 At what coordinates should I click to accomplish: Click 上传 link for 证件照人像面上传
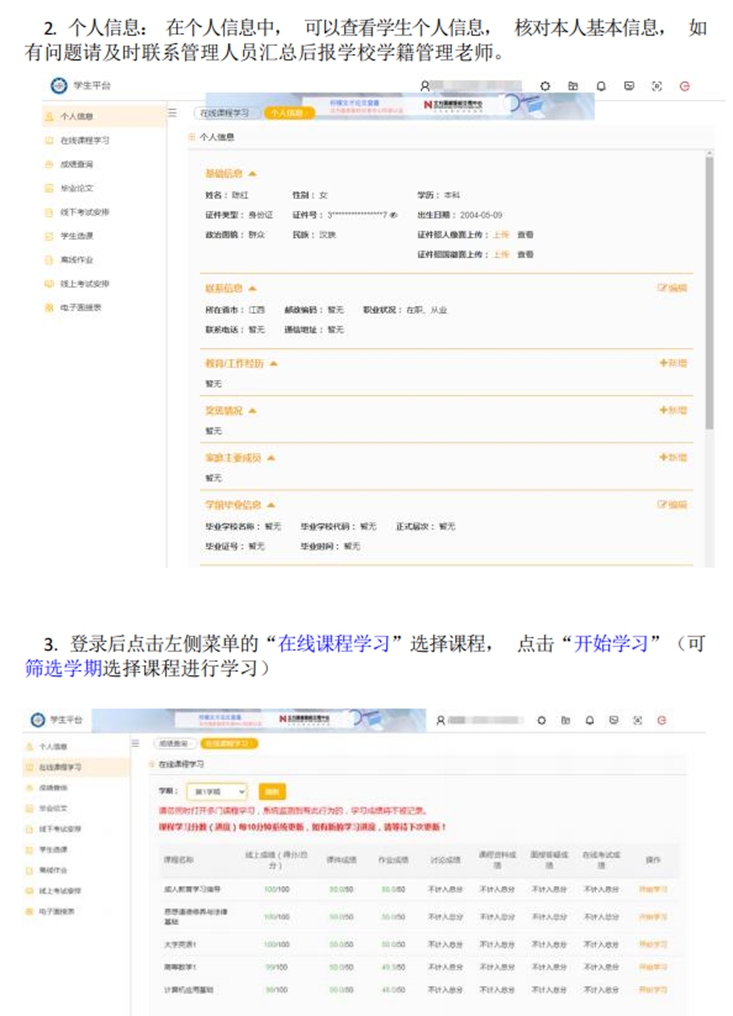click(501, 235)
